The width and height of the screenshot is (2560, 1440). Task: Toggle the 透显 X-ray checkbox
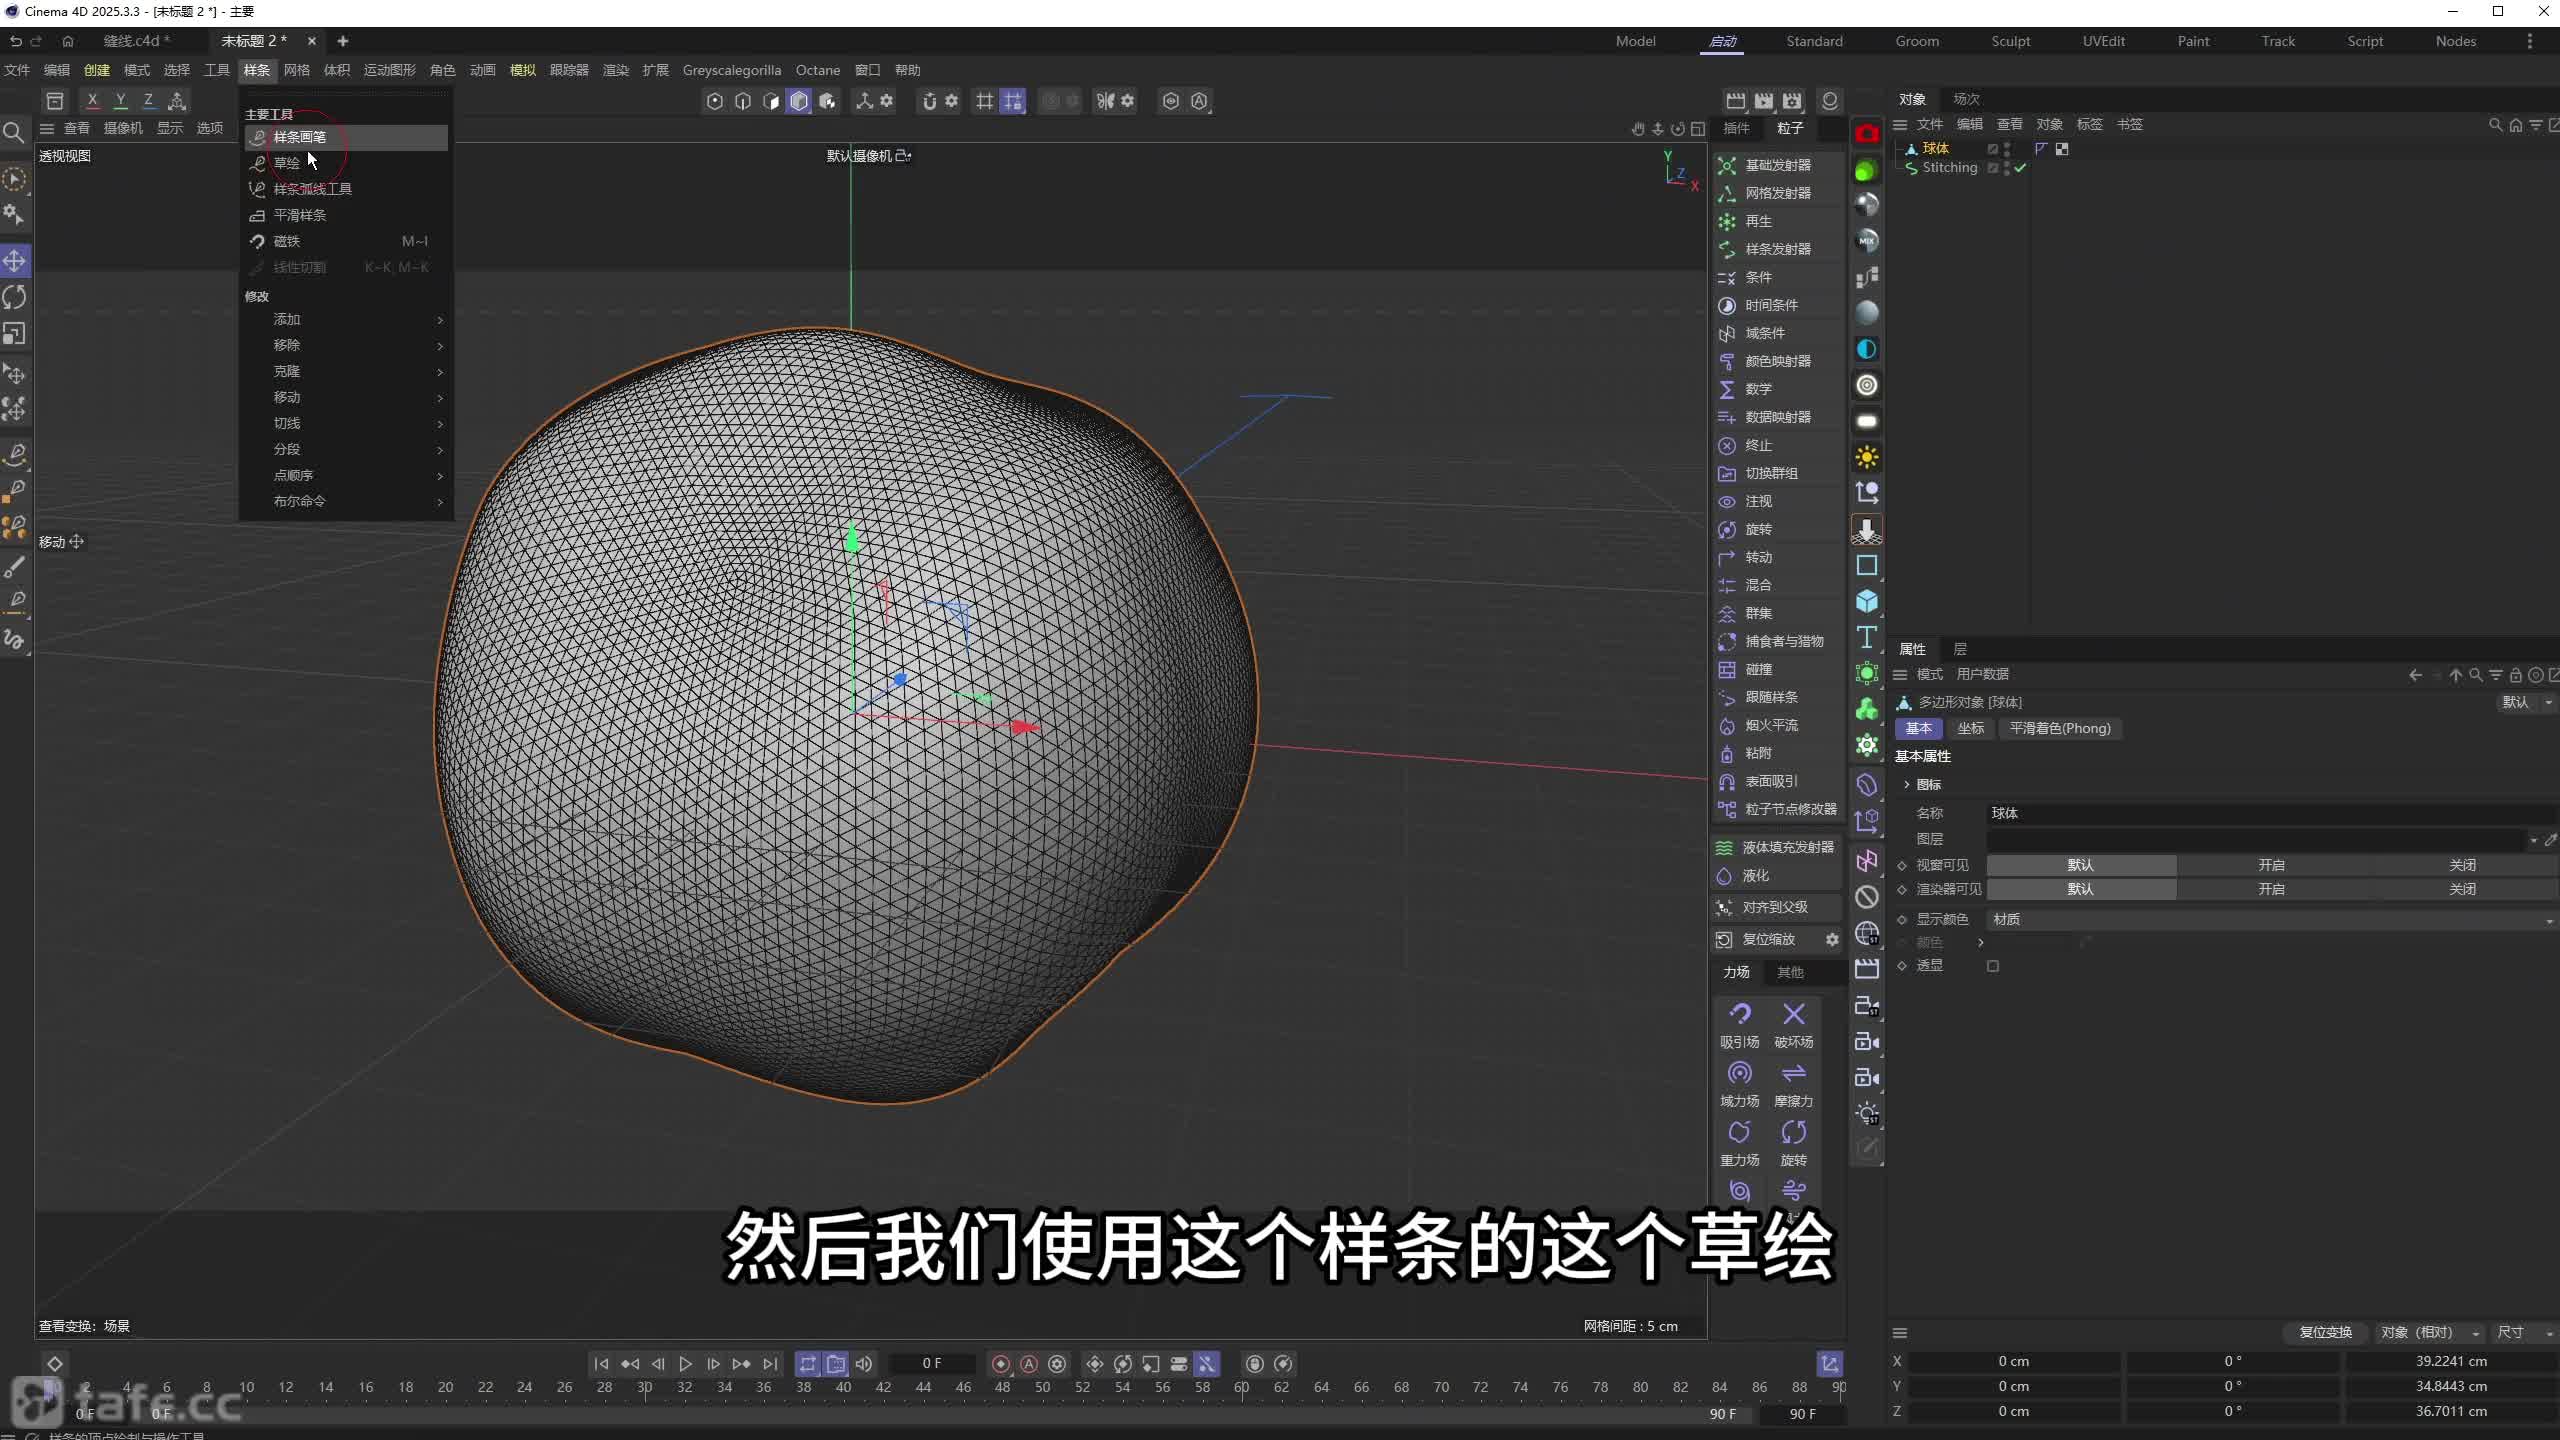[1993, 966]
